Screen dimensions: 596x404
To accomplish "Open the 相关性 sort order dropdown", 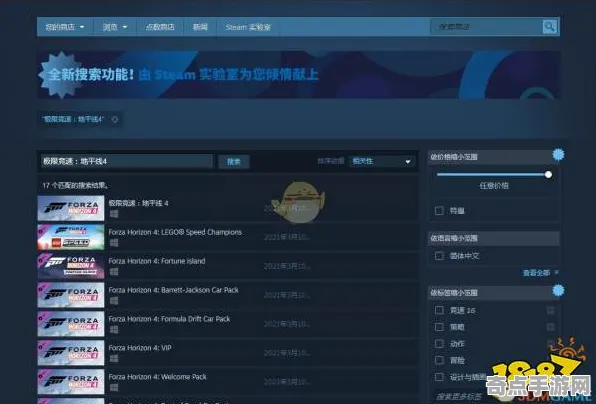I will (x=381, y=162).
